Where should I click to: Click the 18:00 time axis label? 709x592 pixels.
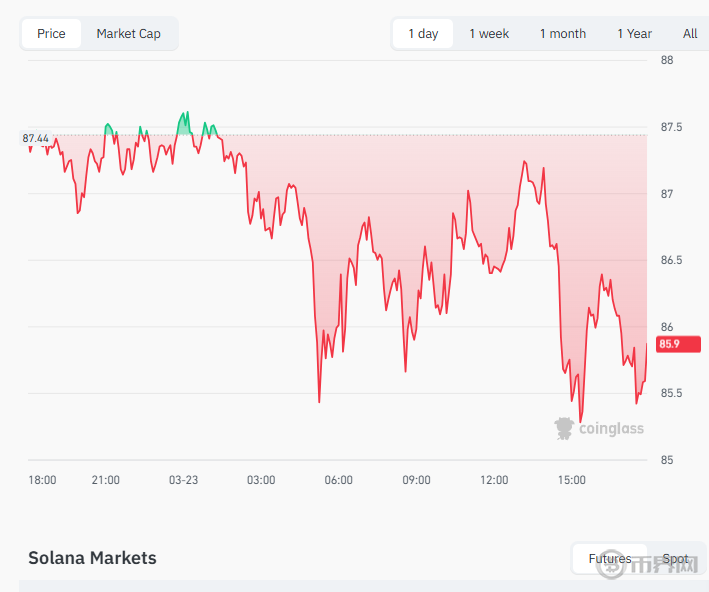[43, 480]
